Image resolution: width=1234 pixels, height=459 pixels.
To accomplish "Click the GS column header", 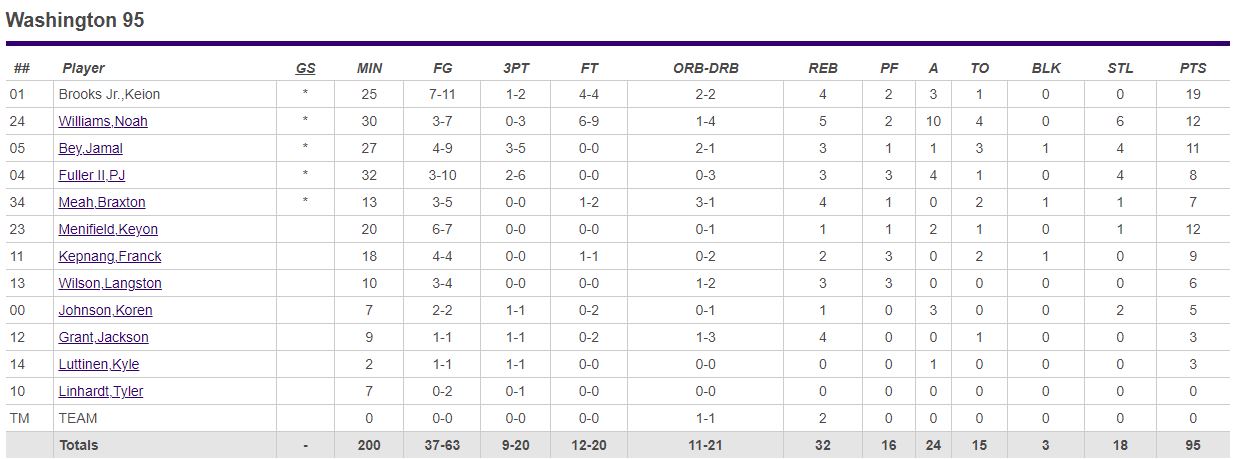I will (305, 68).
